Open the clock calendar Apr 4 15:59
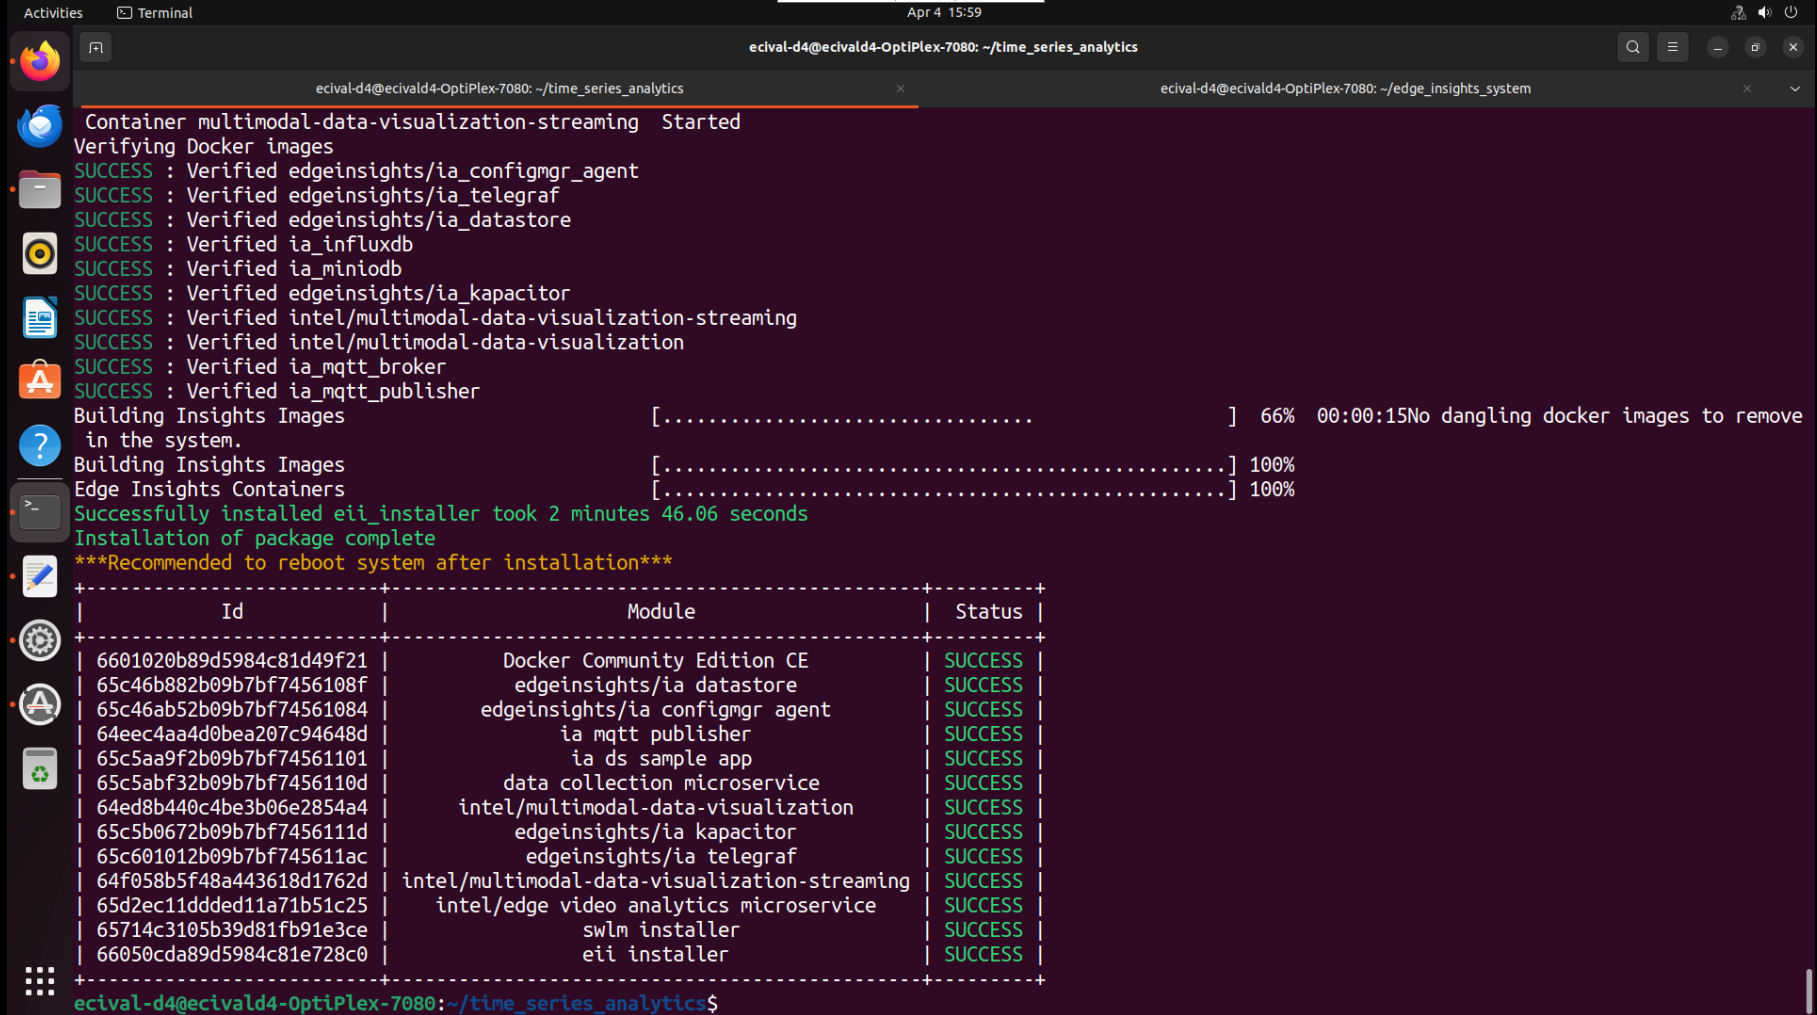 [944, 13]
